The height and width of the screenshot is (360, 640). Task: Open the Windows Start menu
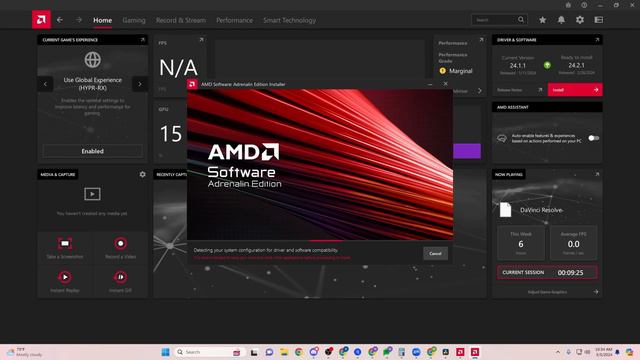click(165, 352)
